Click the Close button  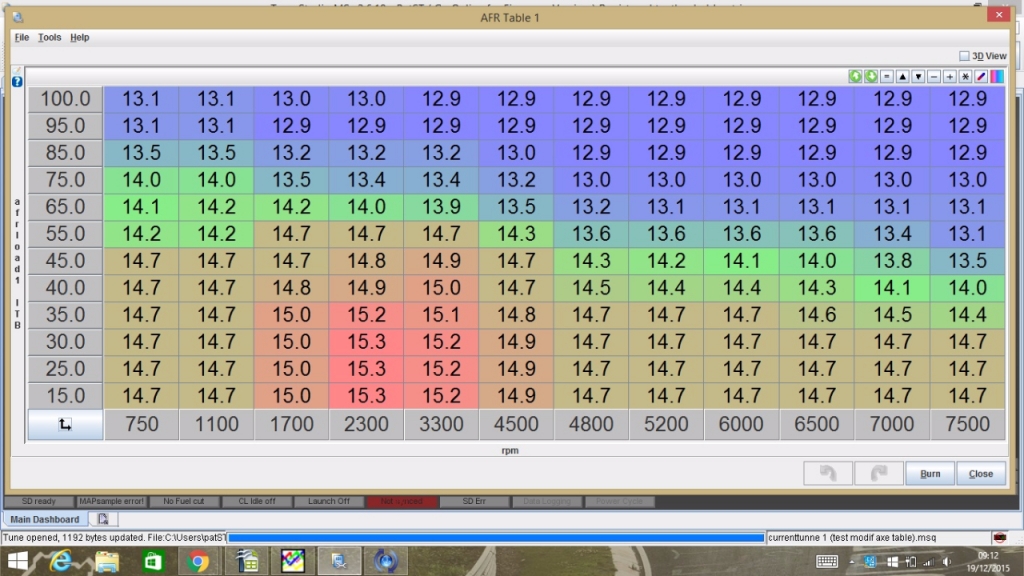[x=981, y=473]
